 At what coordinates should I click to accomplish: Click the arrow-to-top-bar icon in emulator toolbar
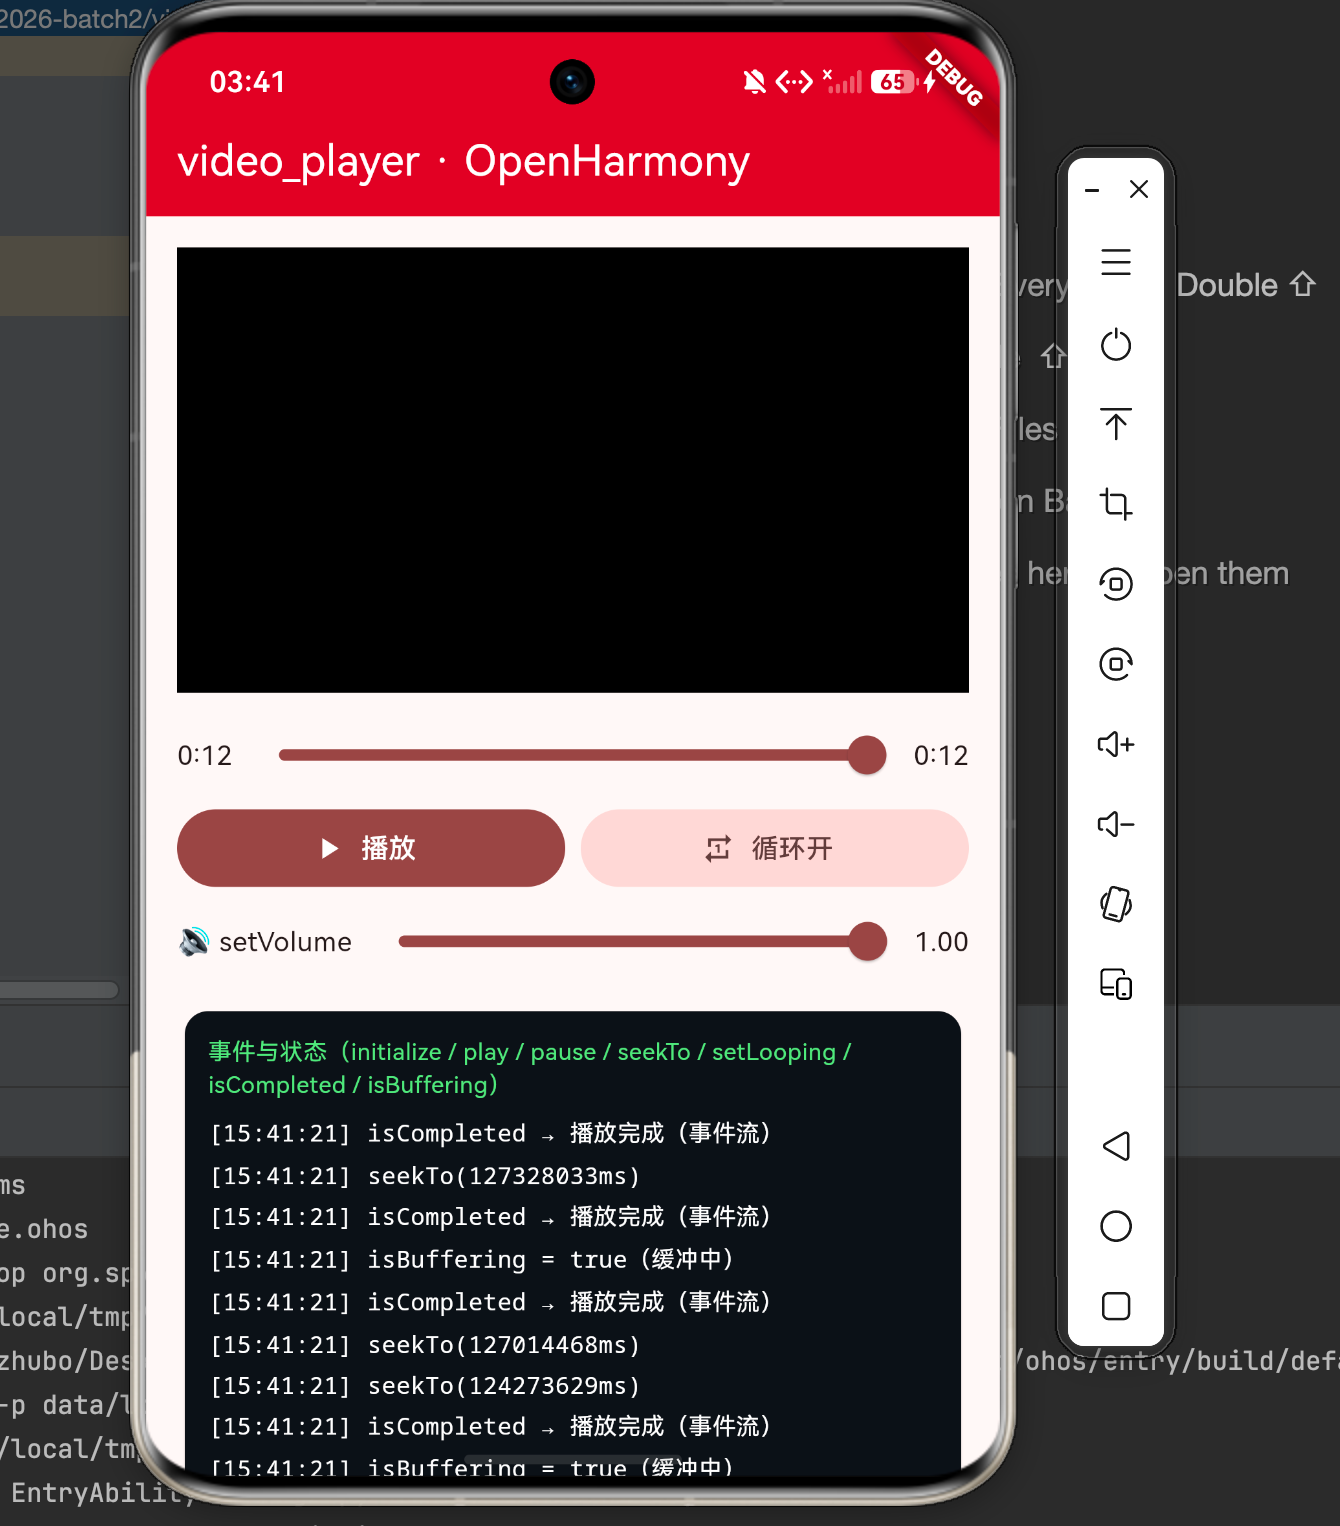pos(1116,424)
